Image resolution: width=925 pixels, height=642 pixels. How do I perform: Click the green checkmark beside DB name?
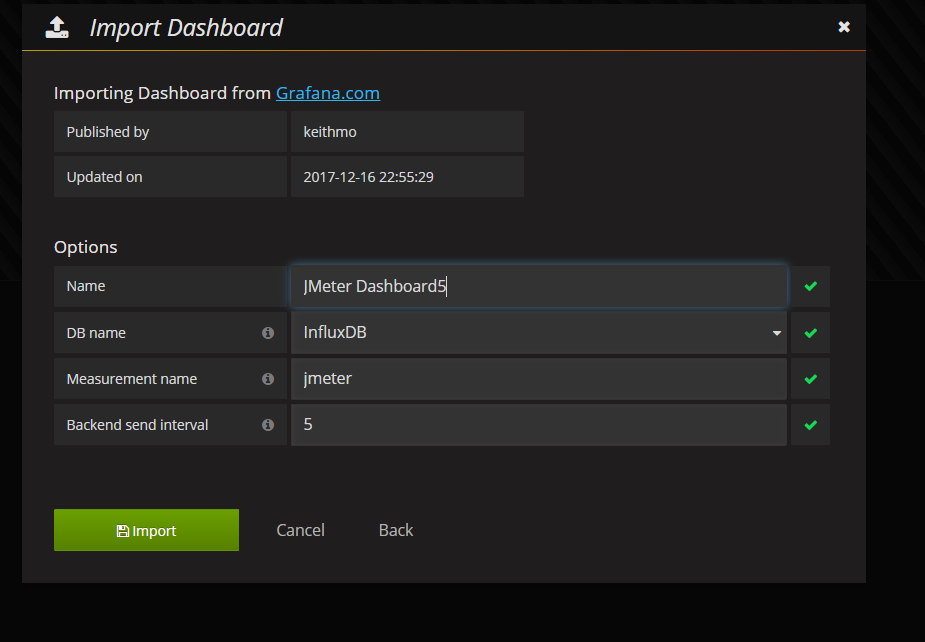(x=811, y=333)
